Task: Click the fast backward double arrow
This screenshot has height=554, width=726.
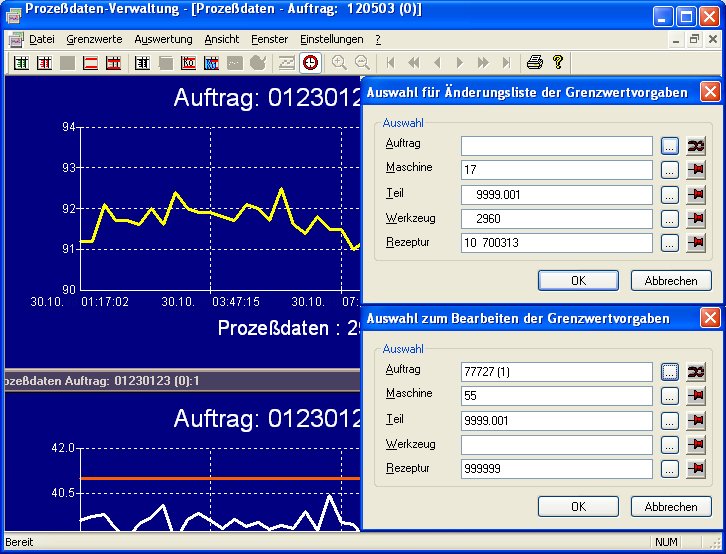Action: pos(414,62)
